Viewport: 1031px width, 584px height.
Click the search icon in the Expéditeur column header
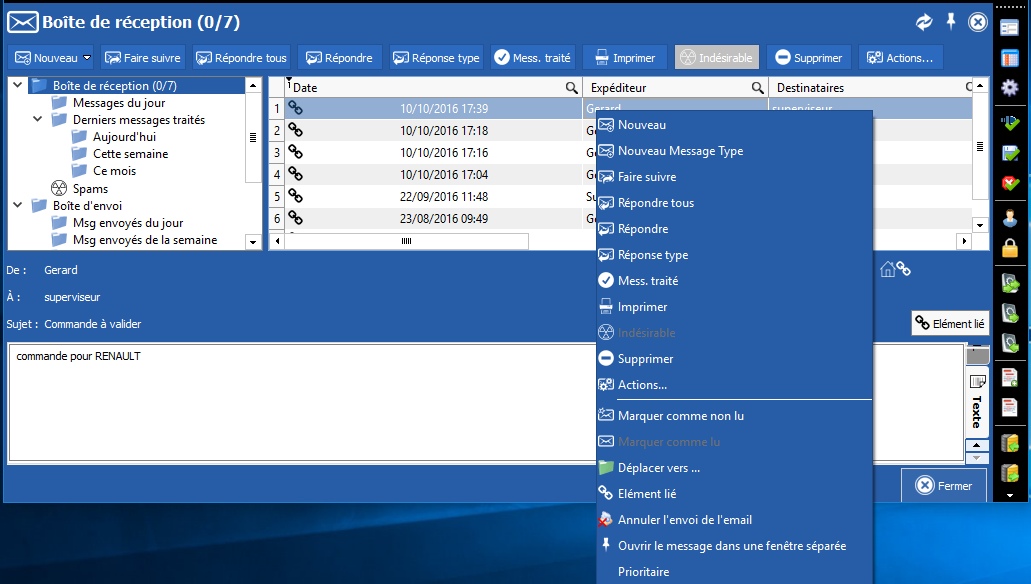pos(758,88)
